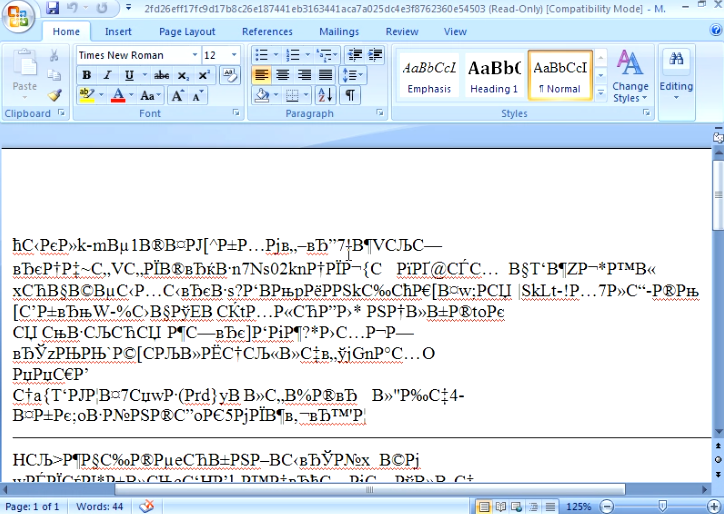724x514 pixels.
Task: Click the Sort icon in Paragraph group
Action: click(x=328, y=96)
